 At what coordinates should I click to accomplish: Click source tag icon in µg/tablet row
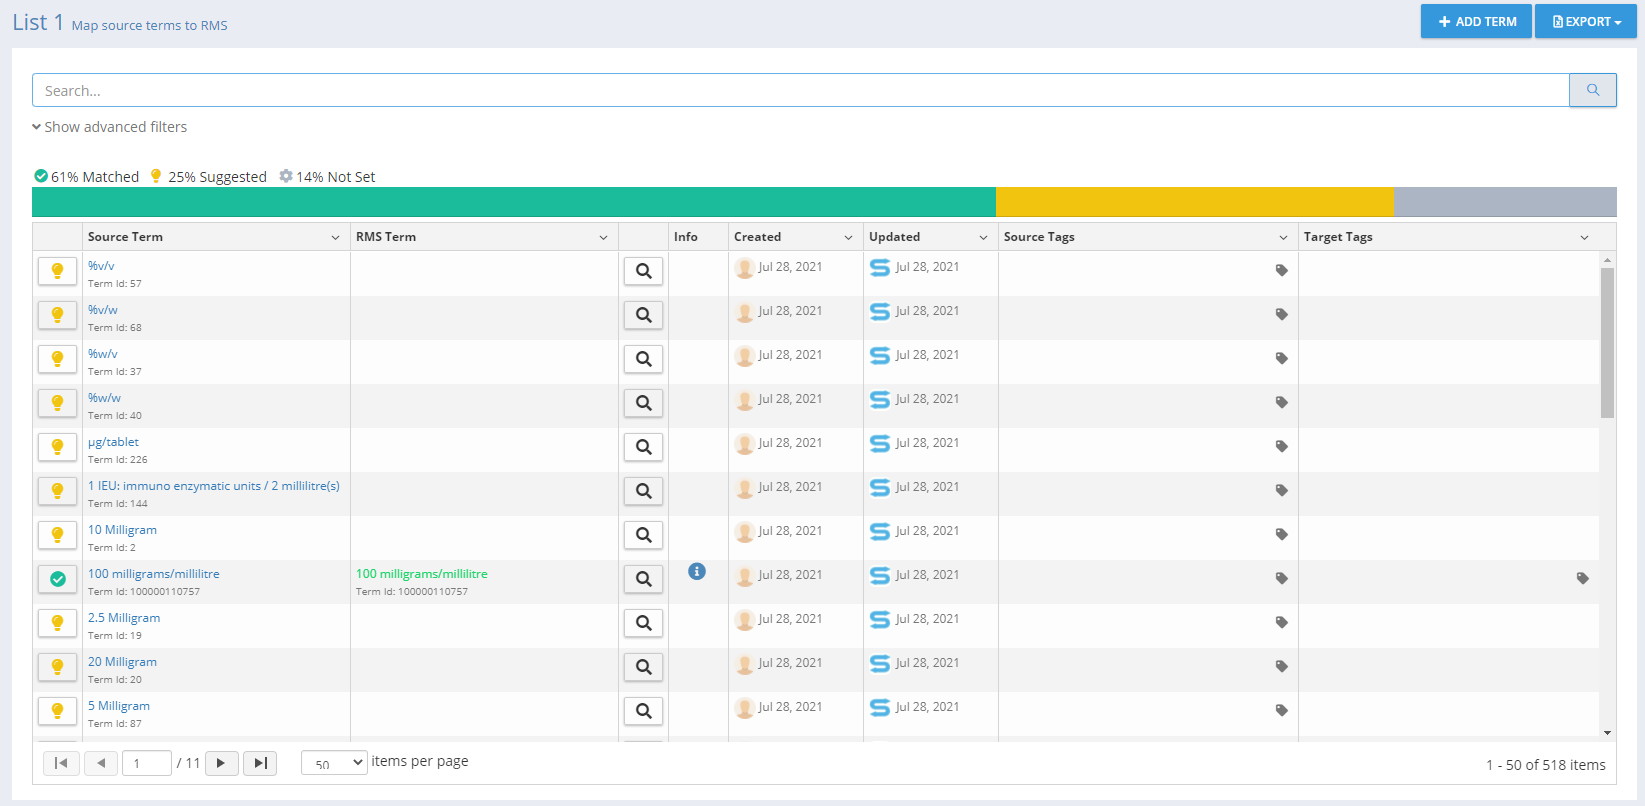click(1281, 446)
